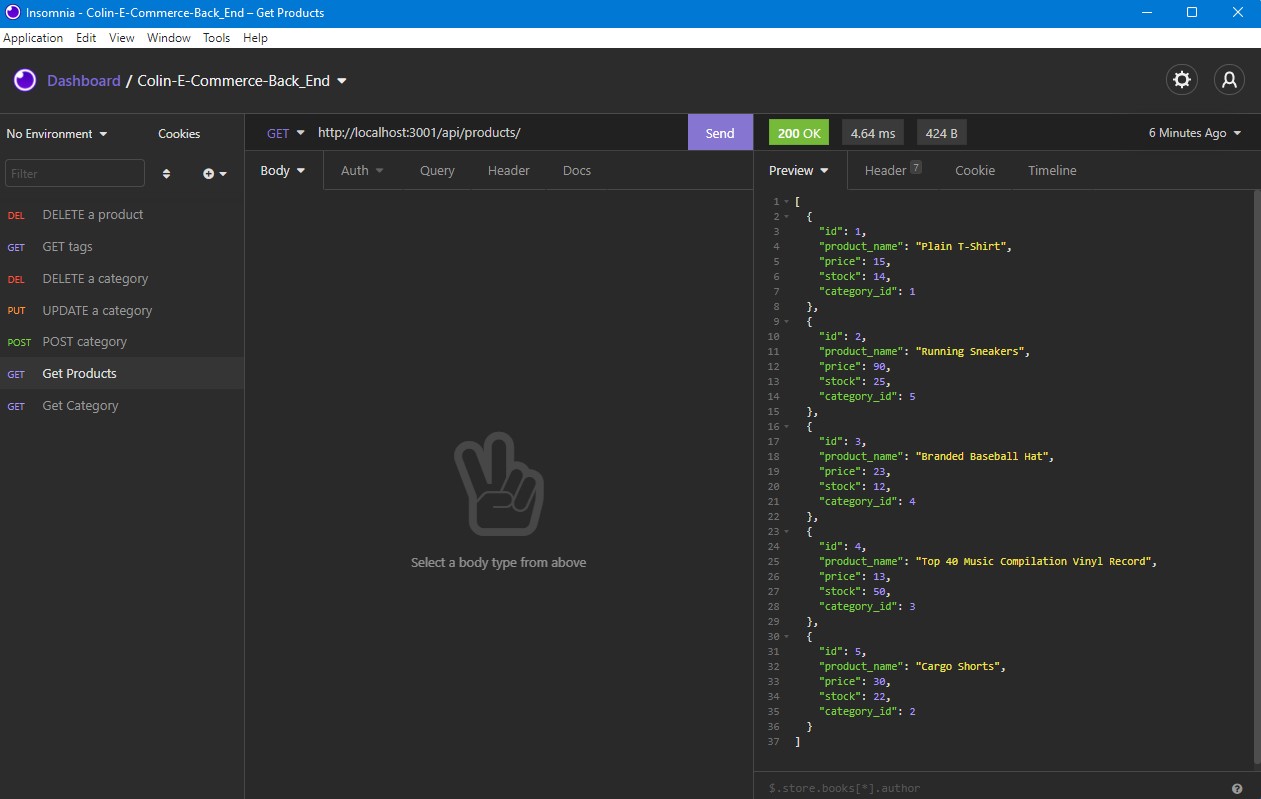
Task: Click the 200 OK status badge
Action: (799, 133)
